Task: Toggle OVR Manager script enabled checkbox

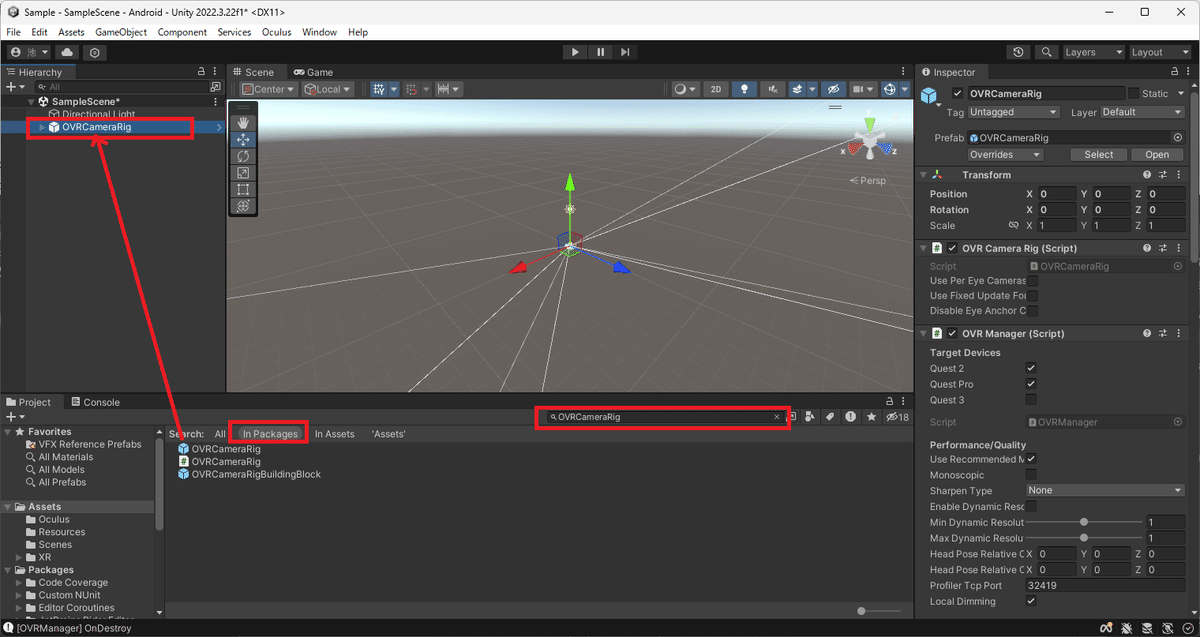Action: [x=953, y=333]
